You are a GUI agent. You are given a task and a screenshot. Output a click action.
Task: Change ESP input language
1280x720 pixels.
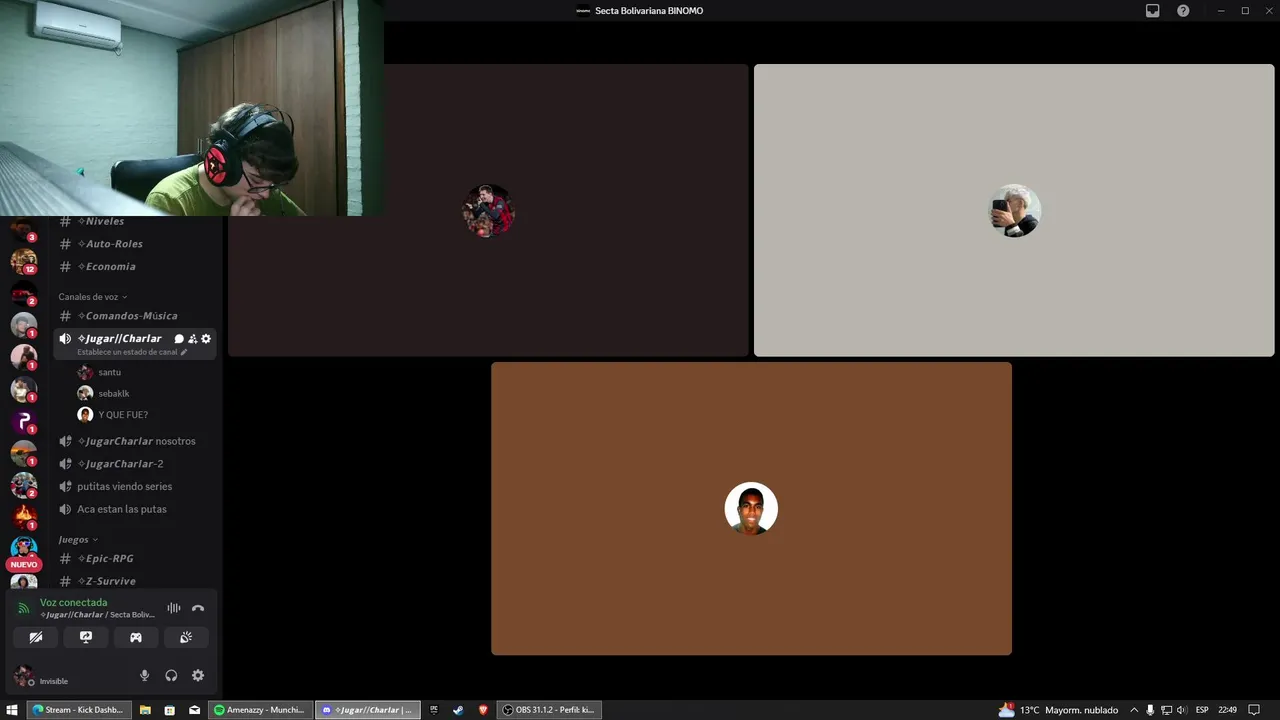[1202, 710]
